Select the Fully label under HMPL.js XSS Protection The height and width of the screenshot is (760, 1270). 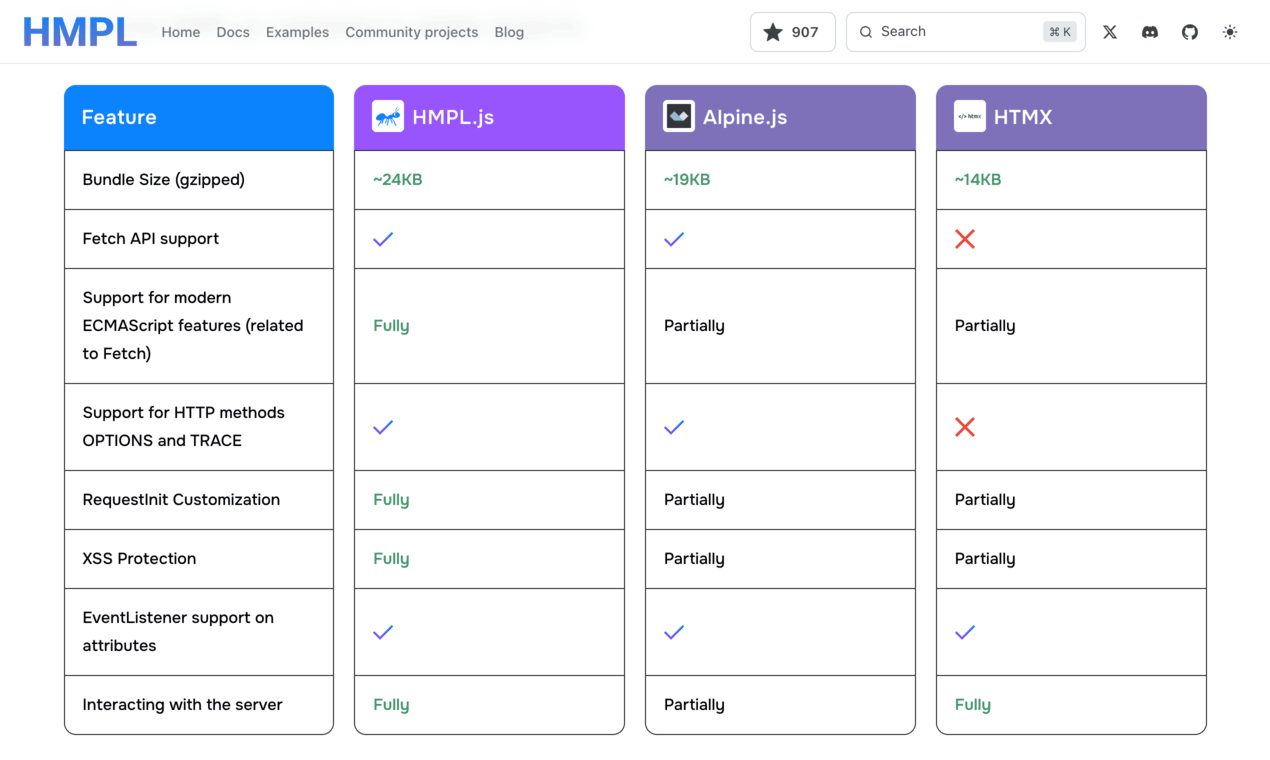click(x=391, y=558)
